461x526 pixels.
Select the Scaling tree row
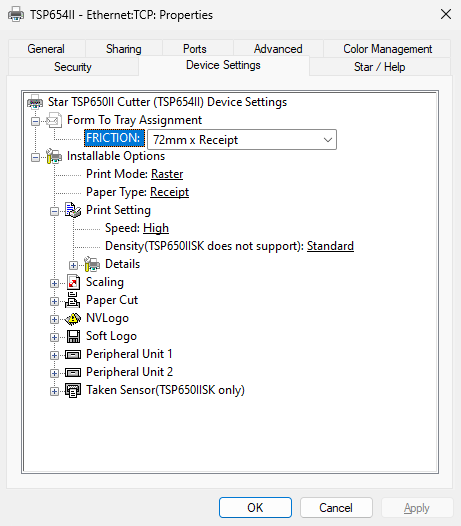click(x=105, y=282)
